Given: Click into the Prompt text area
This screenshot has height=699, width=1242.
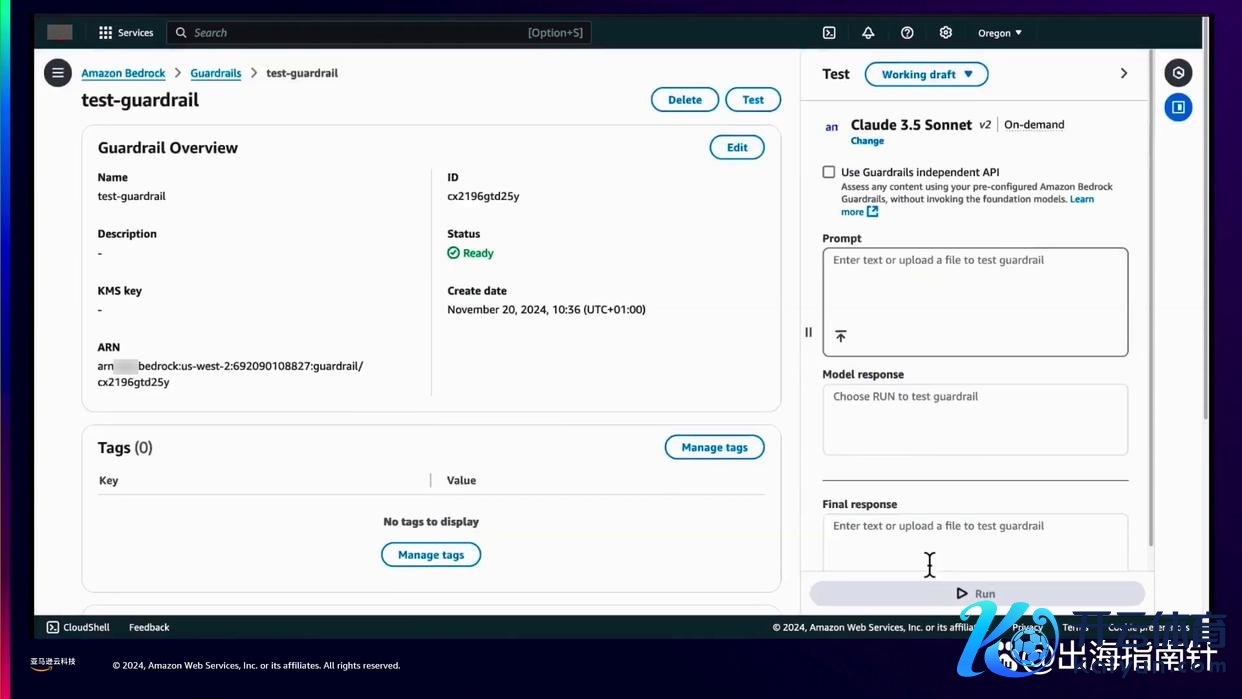Looking at the screenshot, I should click(975, 290).
